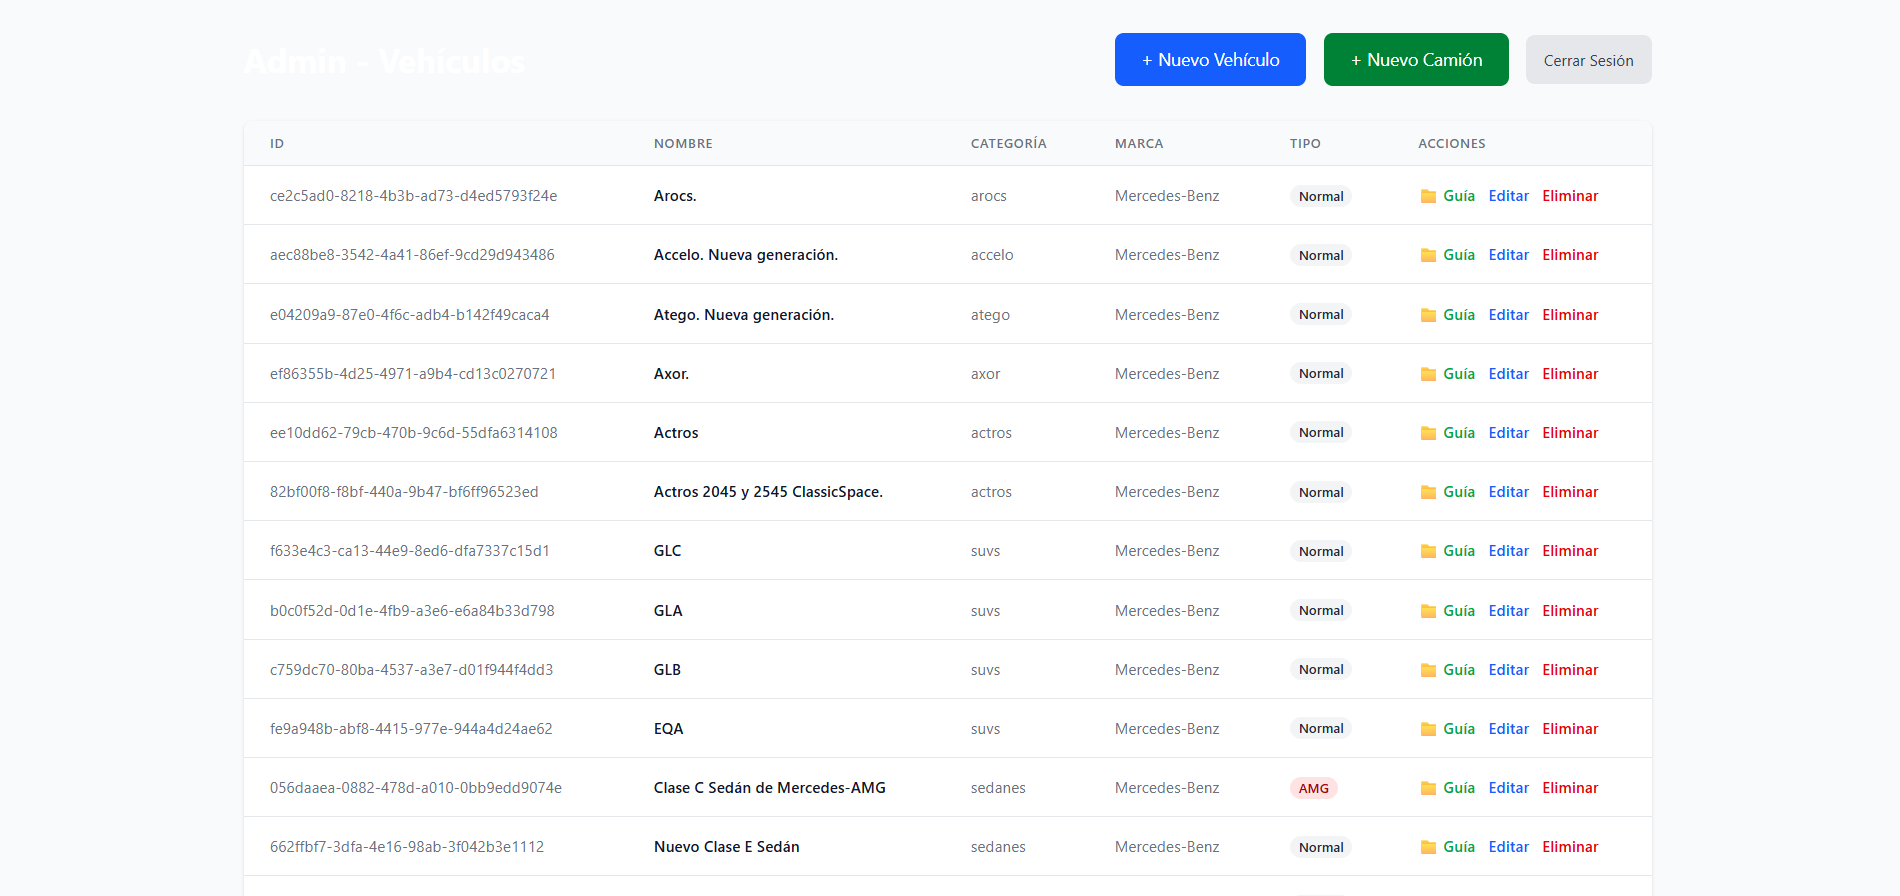Image resolution: width=1900 pixels, height=896 pixels.
Task: Select the category cell 'atego'
Action: (990, 315)
